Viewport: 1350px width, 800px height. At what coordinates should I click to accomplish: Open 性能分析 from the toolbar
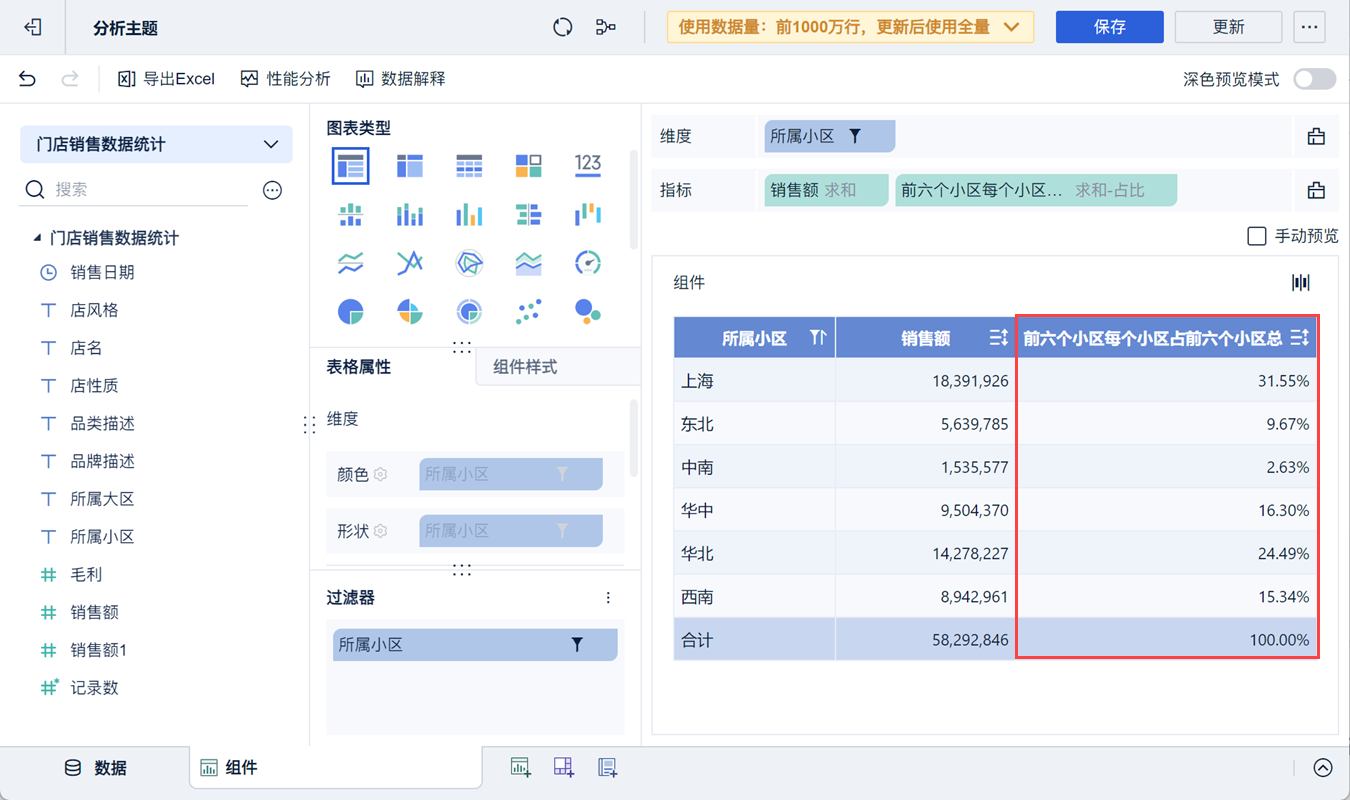click(x=286, y=79)
